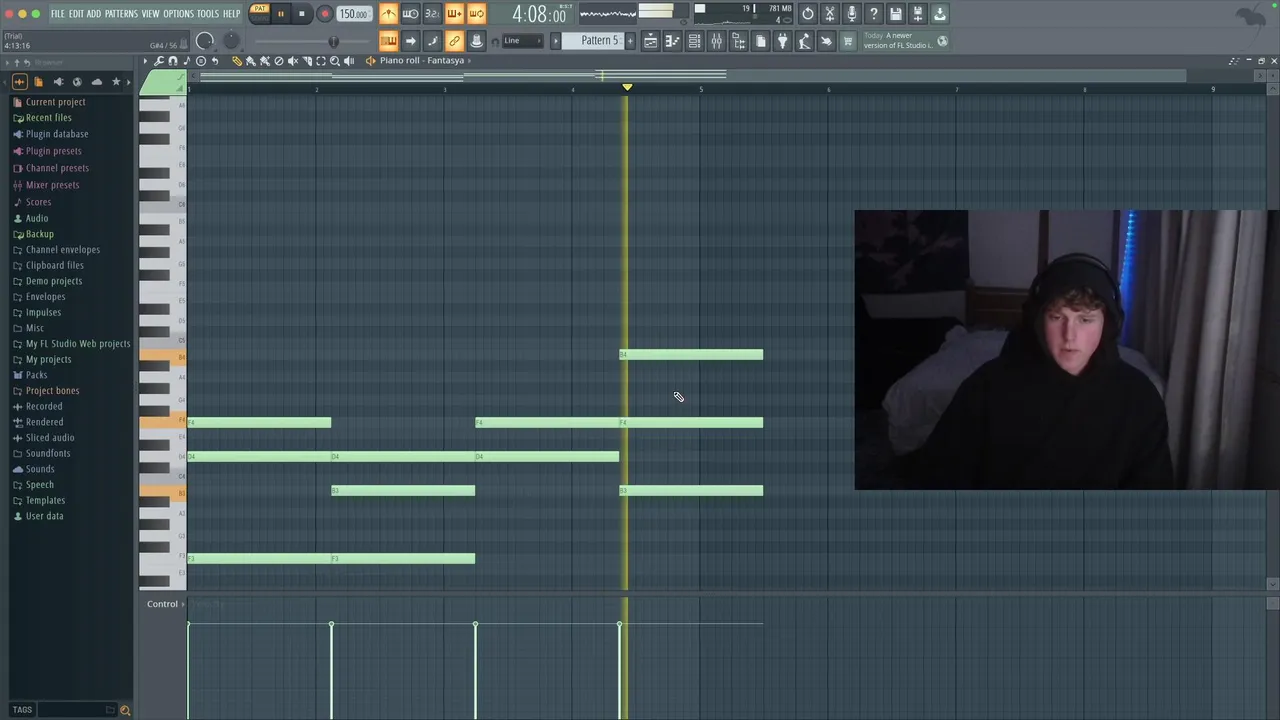Toggle the metronome button
Screen dimensions: 1280x720
pos(389,14)
